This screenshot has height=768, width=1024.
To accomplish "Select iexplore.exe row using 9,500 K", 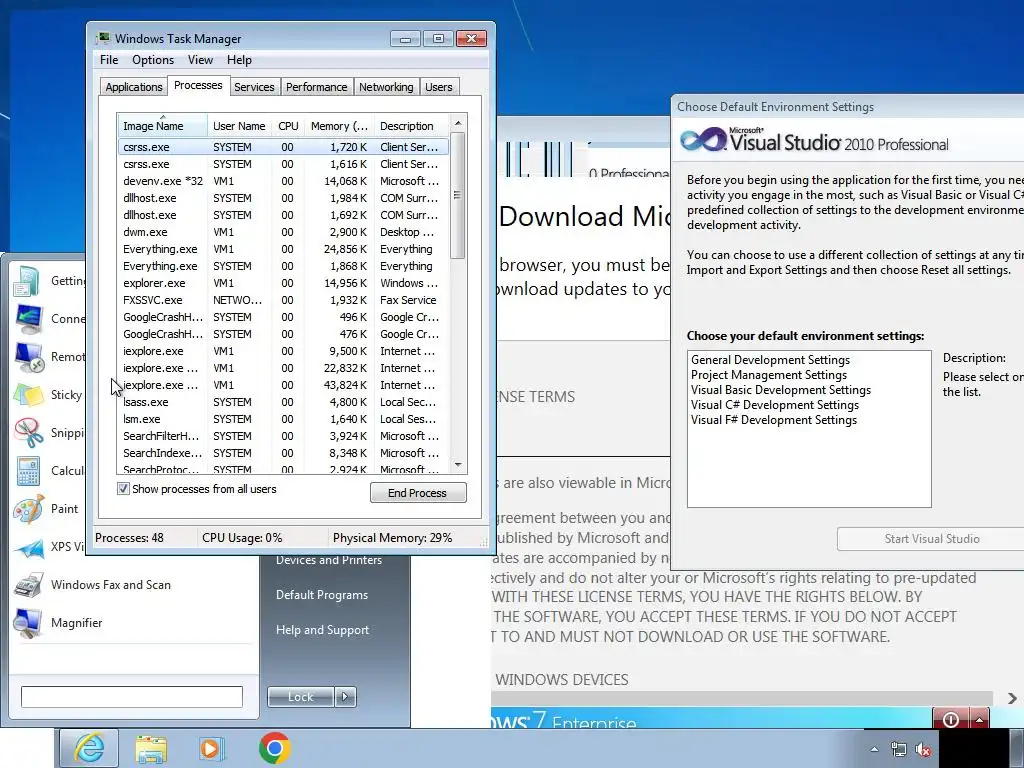I will [283, 351].
